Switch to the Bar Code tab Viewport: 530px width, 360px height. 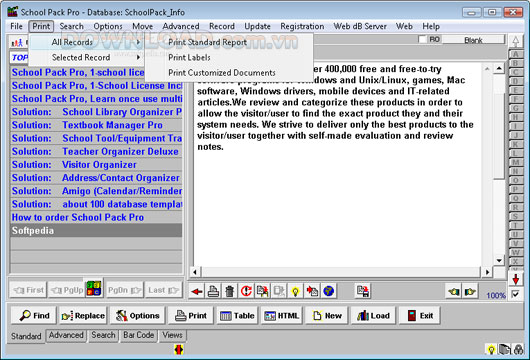(139, 335)
